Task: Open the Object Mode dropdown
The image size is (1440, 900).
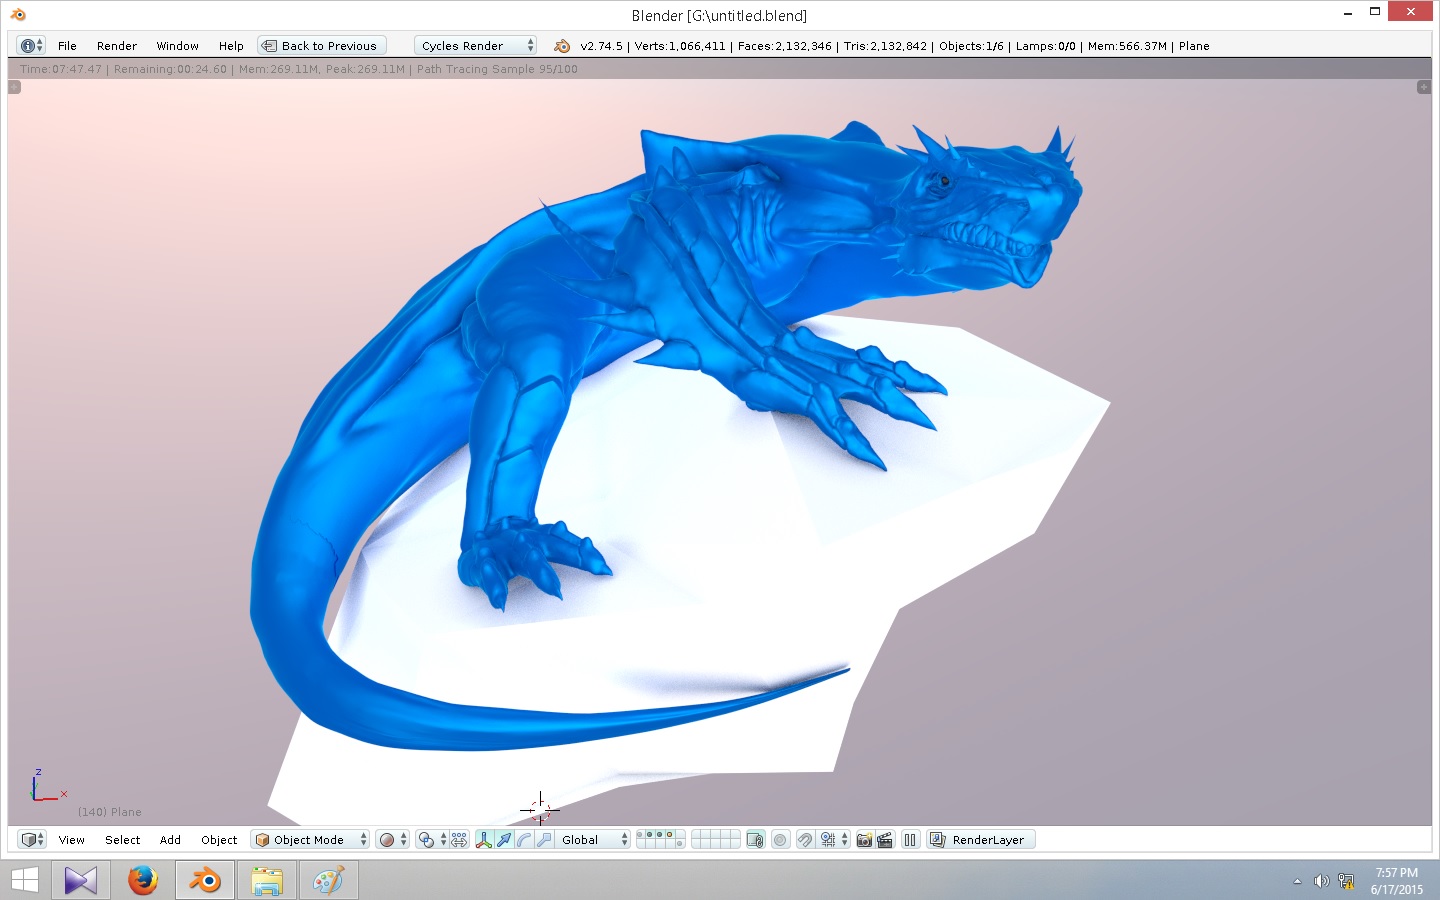Action: (310, 840)
